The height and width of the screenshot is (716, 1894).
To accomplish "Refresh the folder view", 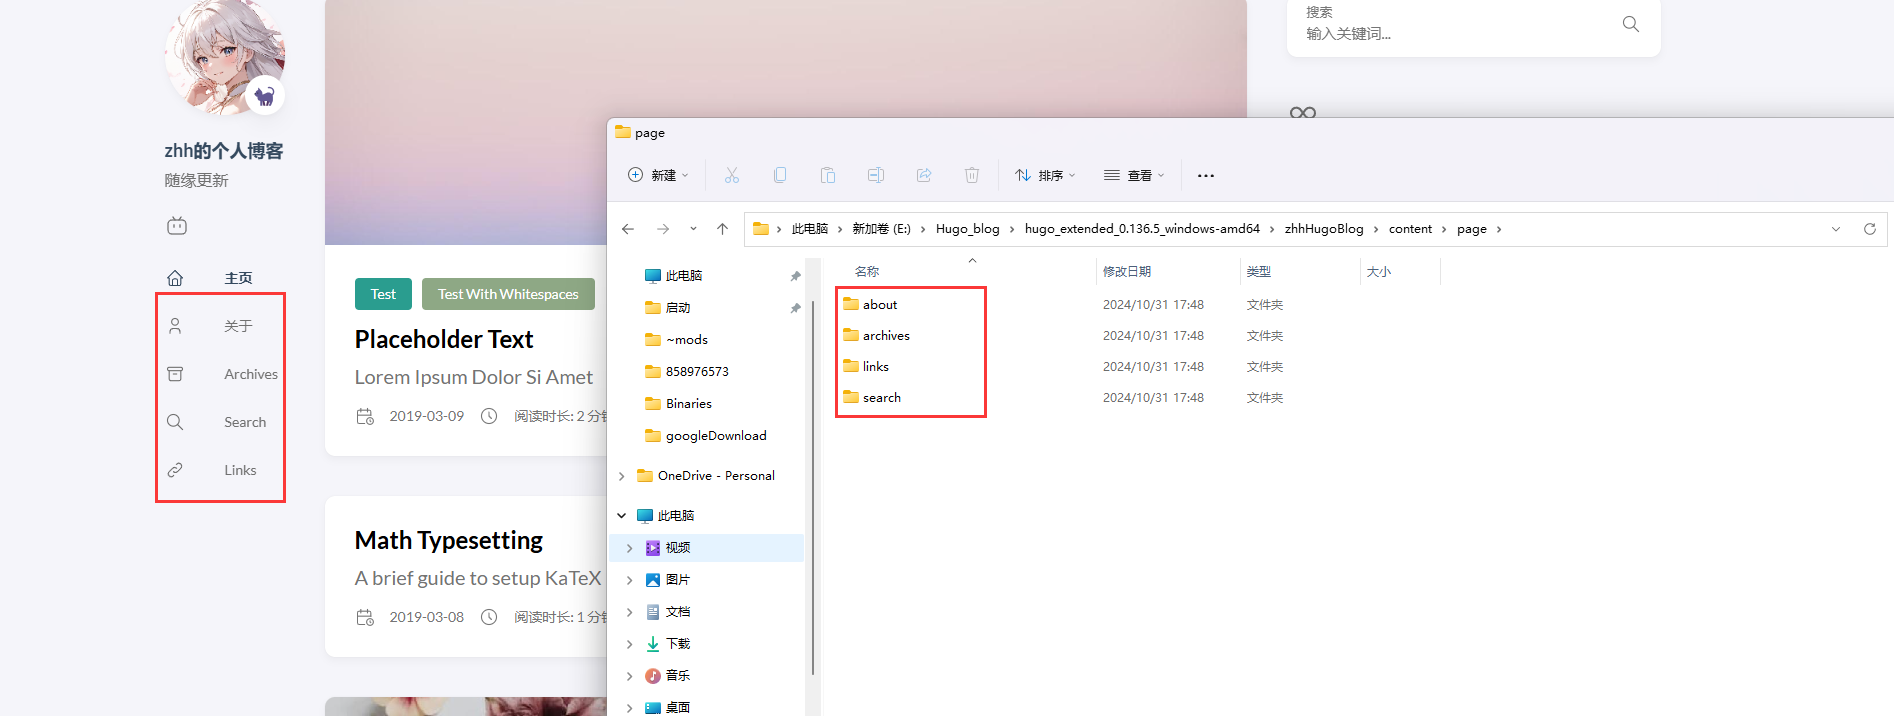I will click(x=1869, y=229).
